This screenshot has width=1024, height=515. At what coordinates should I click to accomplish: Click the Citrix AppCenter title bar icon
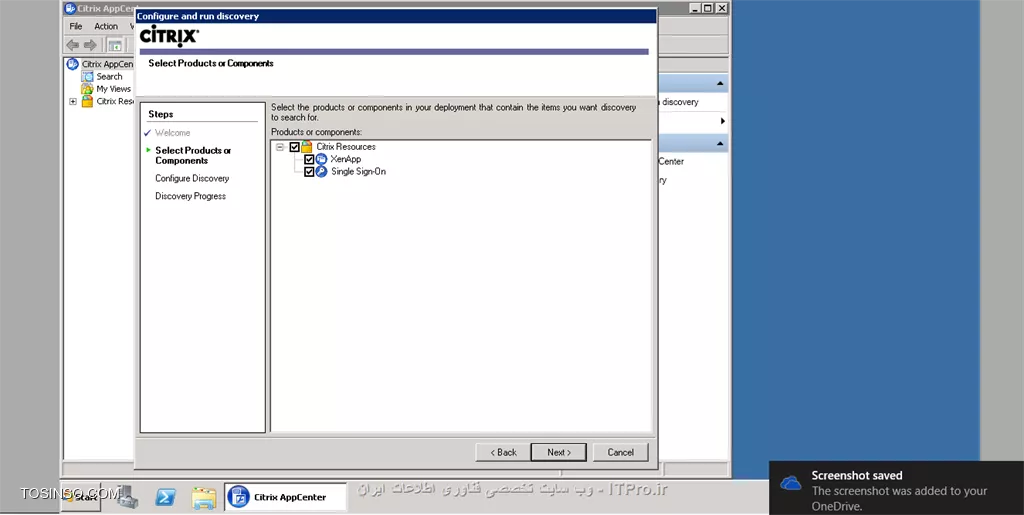pos(71,8)
